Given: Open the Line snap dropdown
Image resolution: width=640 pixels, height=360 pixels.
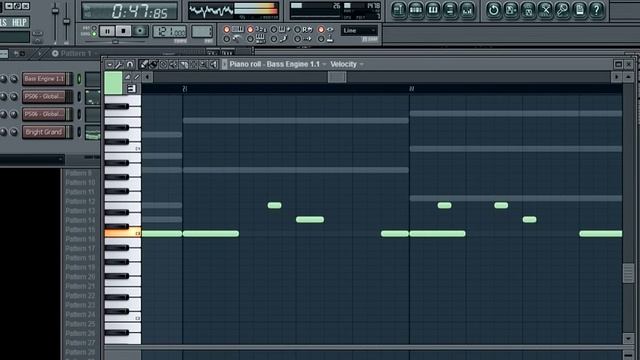Looking at the screenshot, I should (359, 31).
